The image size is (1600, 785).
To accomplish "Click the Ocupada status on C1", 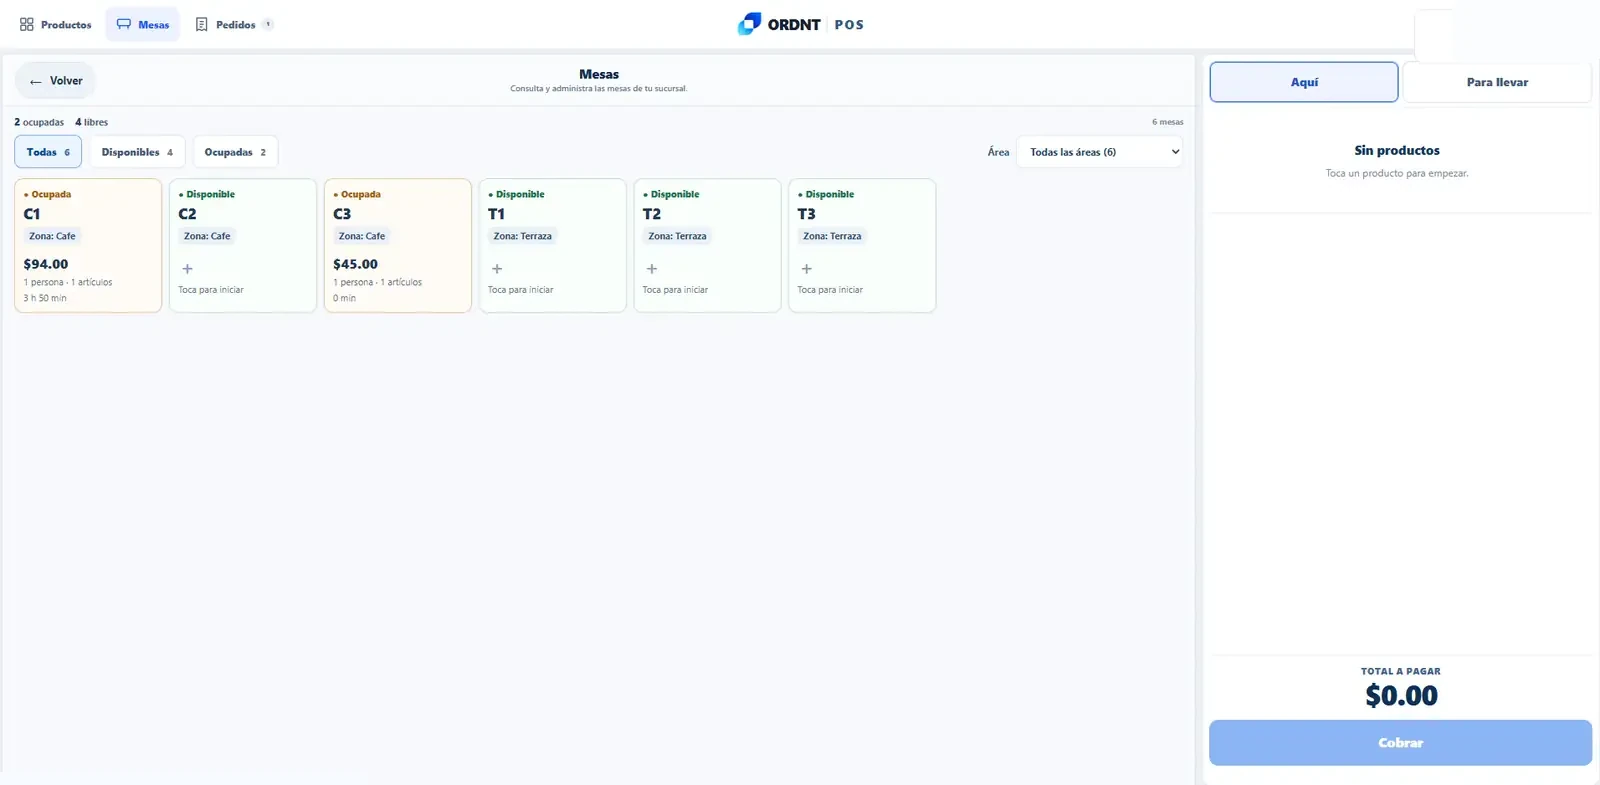I will click(48, 194).
